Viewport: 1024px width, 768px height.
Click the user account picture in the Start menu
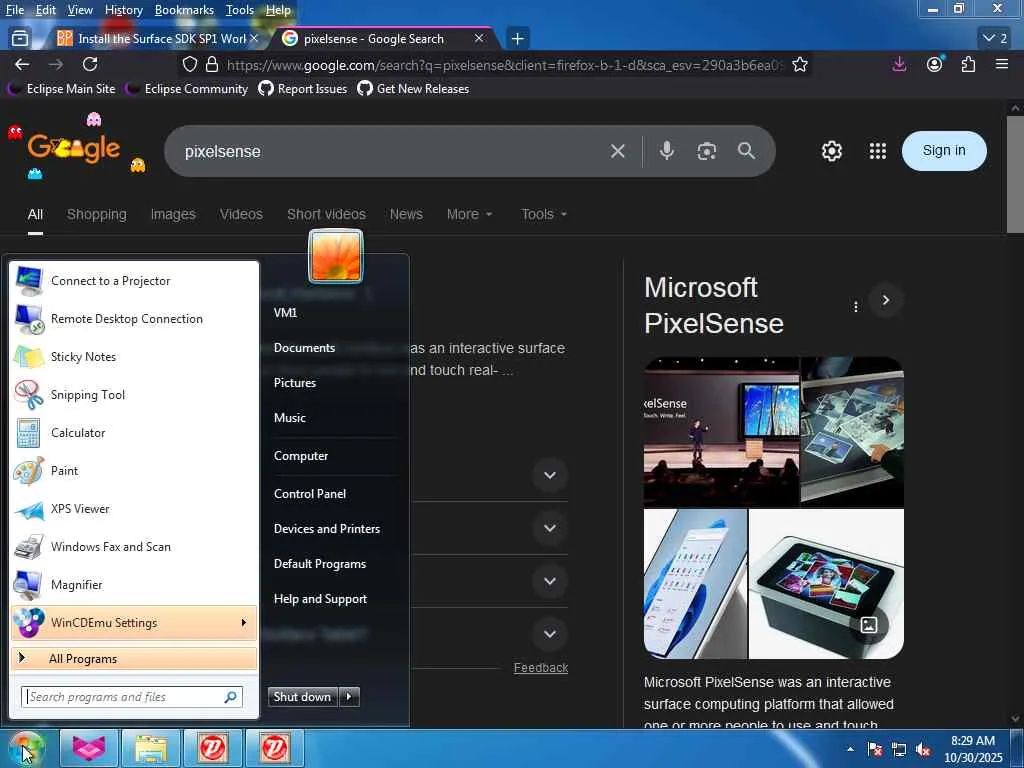pos(336,256)
